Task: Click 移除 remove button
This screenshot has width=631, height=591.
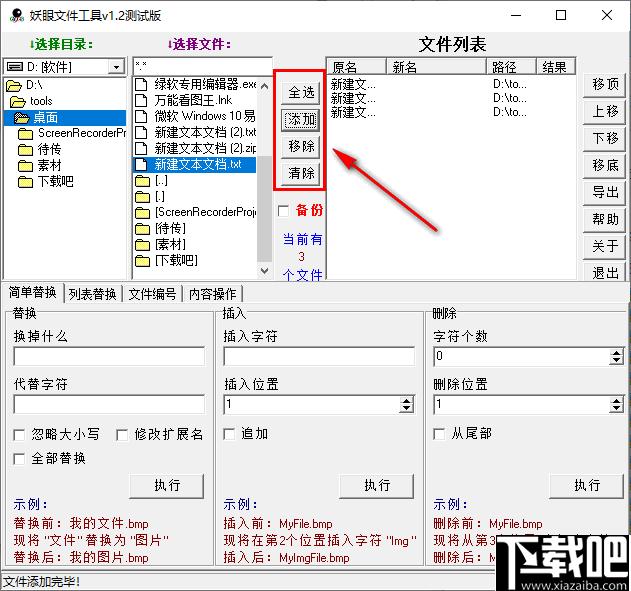Action: click(x=301, y=146)
